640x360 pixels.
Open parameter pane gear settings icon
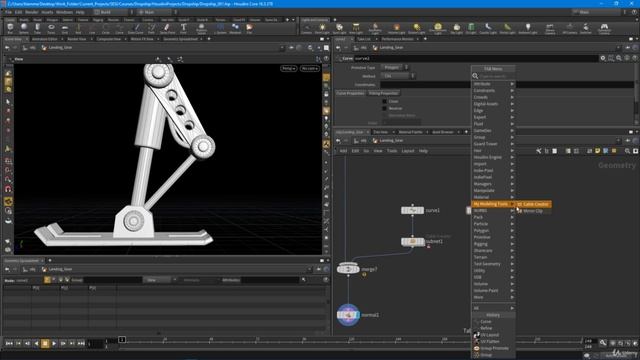[x=602, y=58]
